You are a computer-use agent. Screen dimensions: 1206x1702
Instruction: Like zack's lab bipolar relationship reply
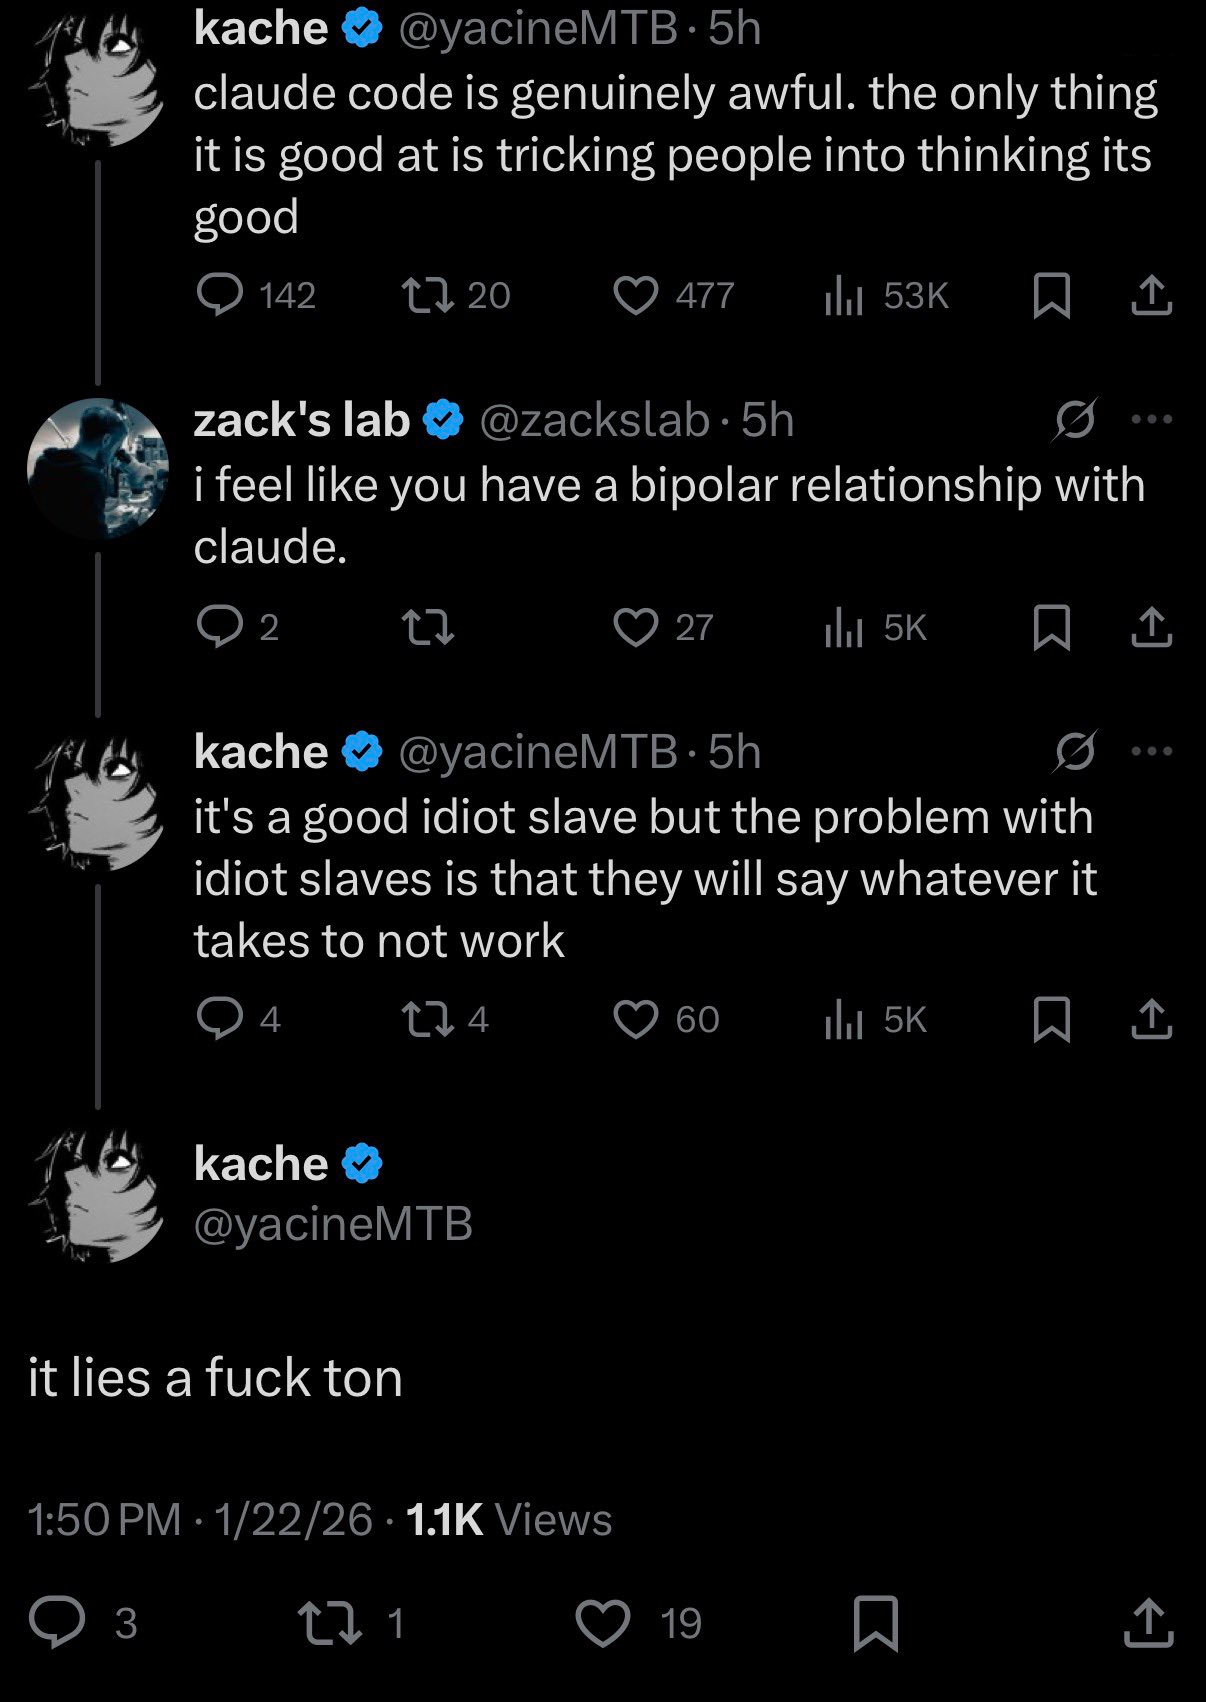636,628
